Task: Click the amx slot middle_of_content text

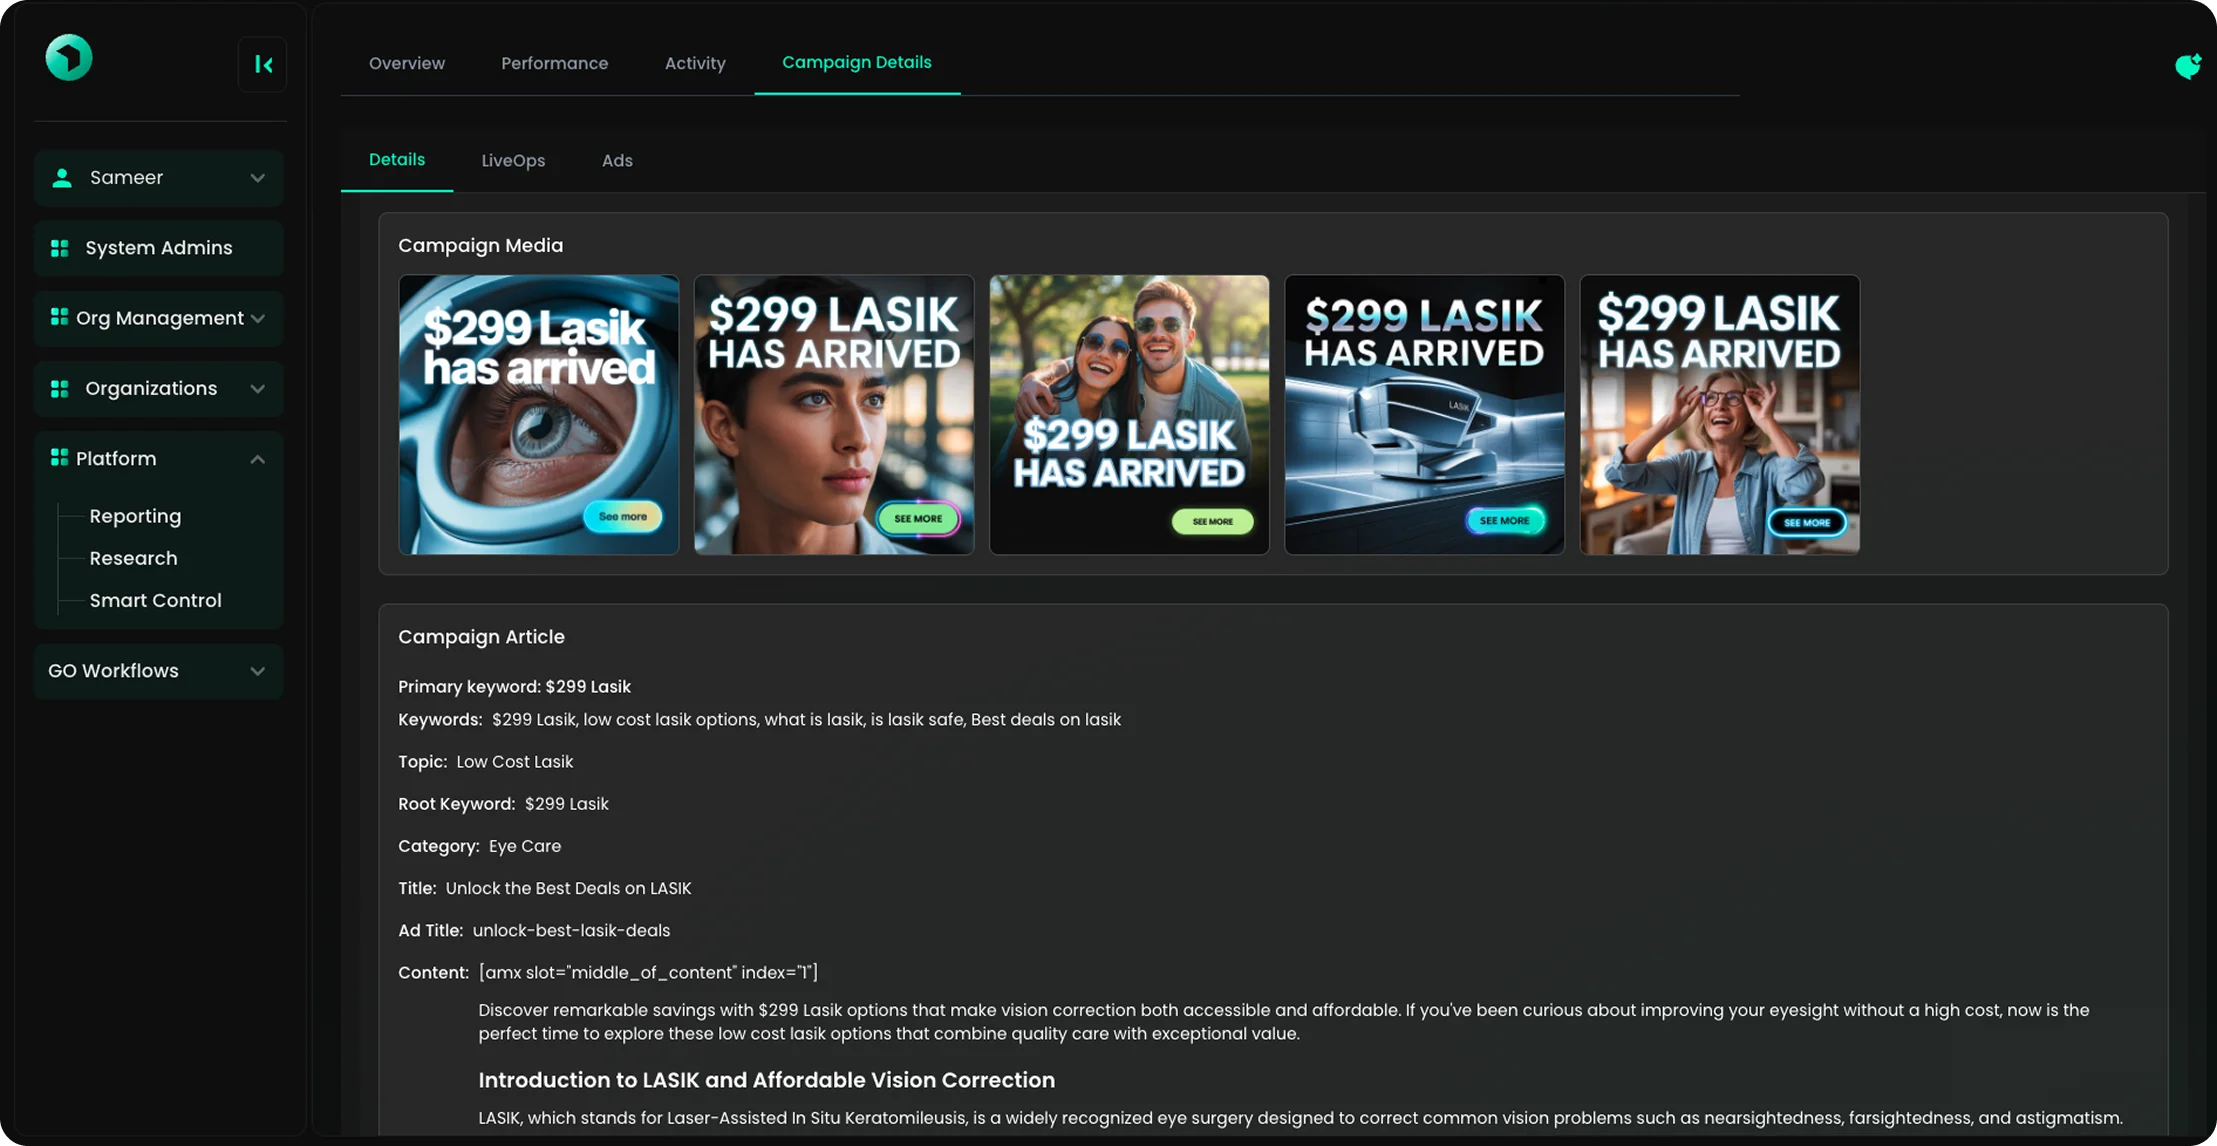Action: [x=648, y=972]
